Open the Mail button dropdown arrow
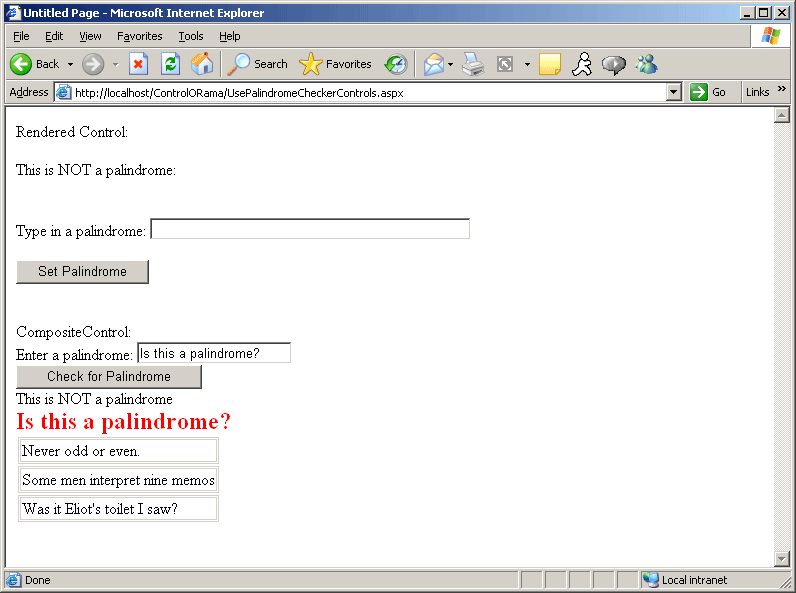 tap(450, 64)
